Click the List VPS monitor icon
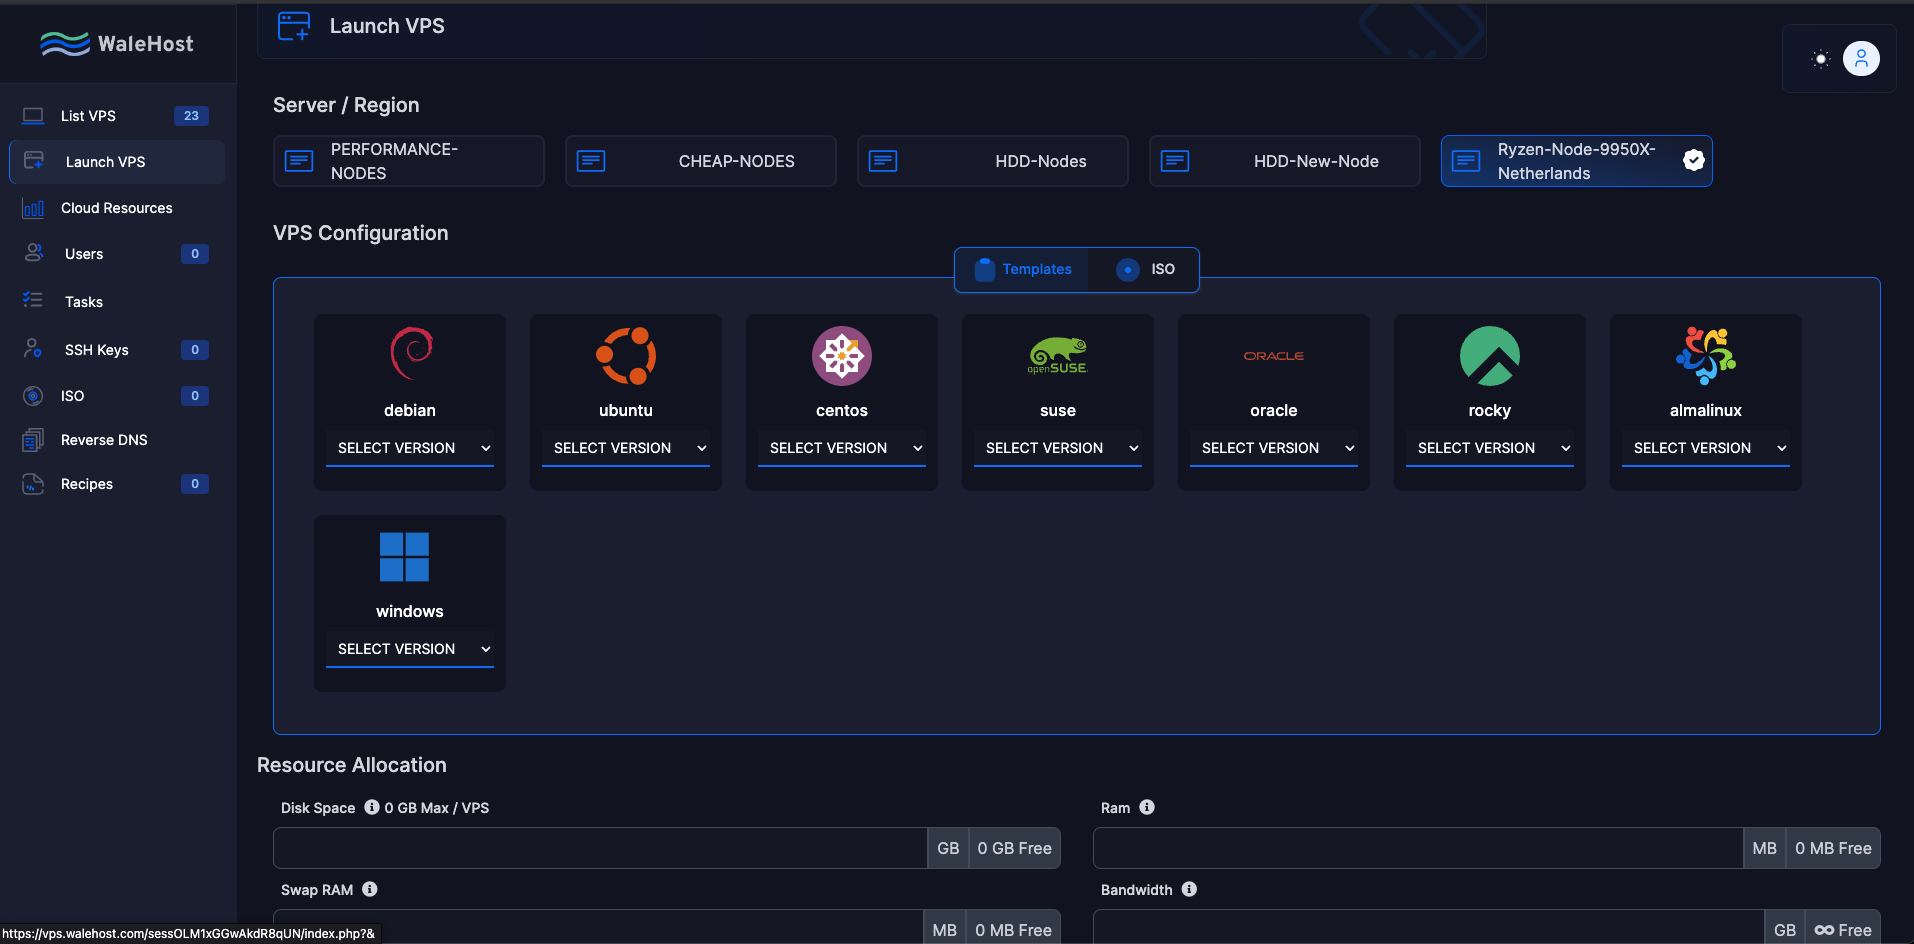Image resolution: width=1914 pixels, height=944 pixels. click(33, 116)
